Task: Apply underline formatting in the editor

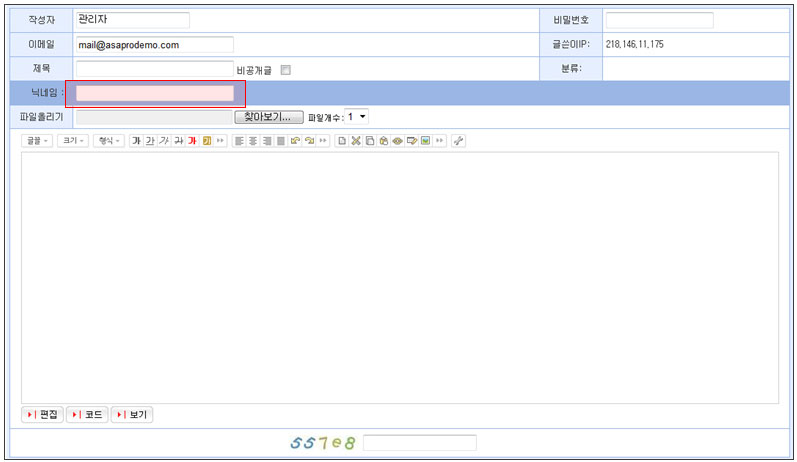Action: coord(150,141)
